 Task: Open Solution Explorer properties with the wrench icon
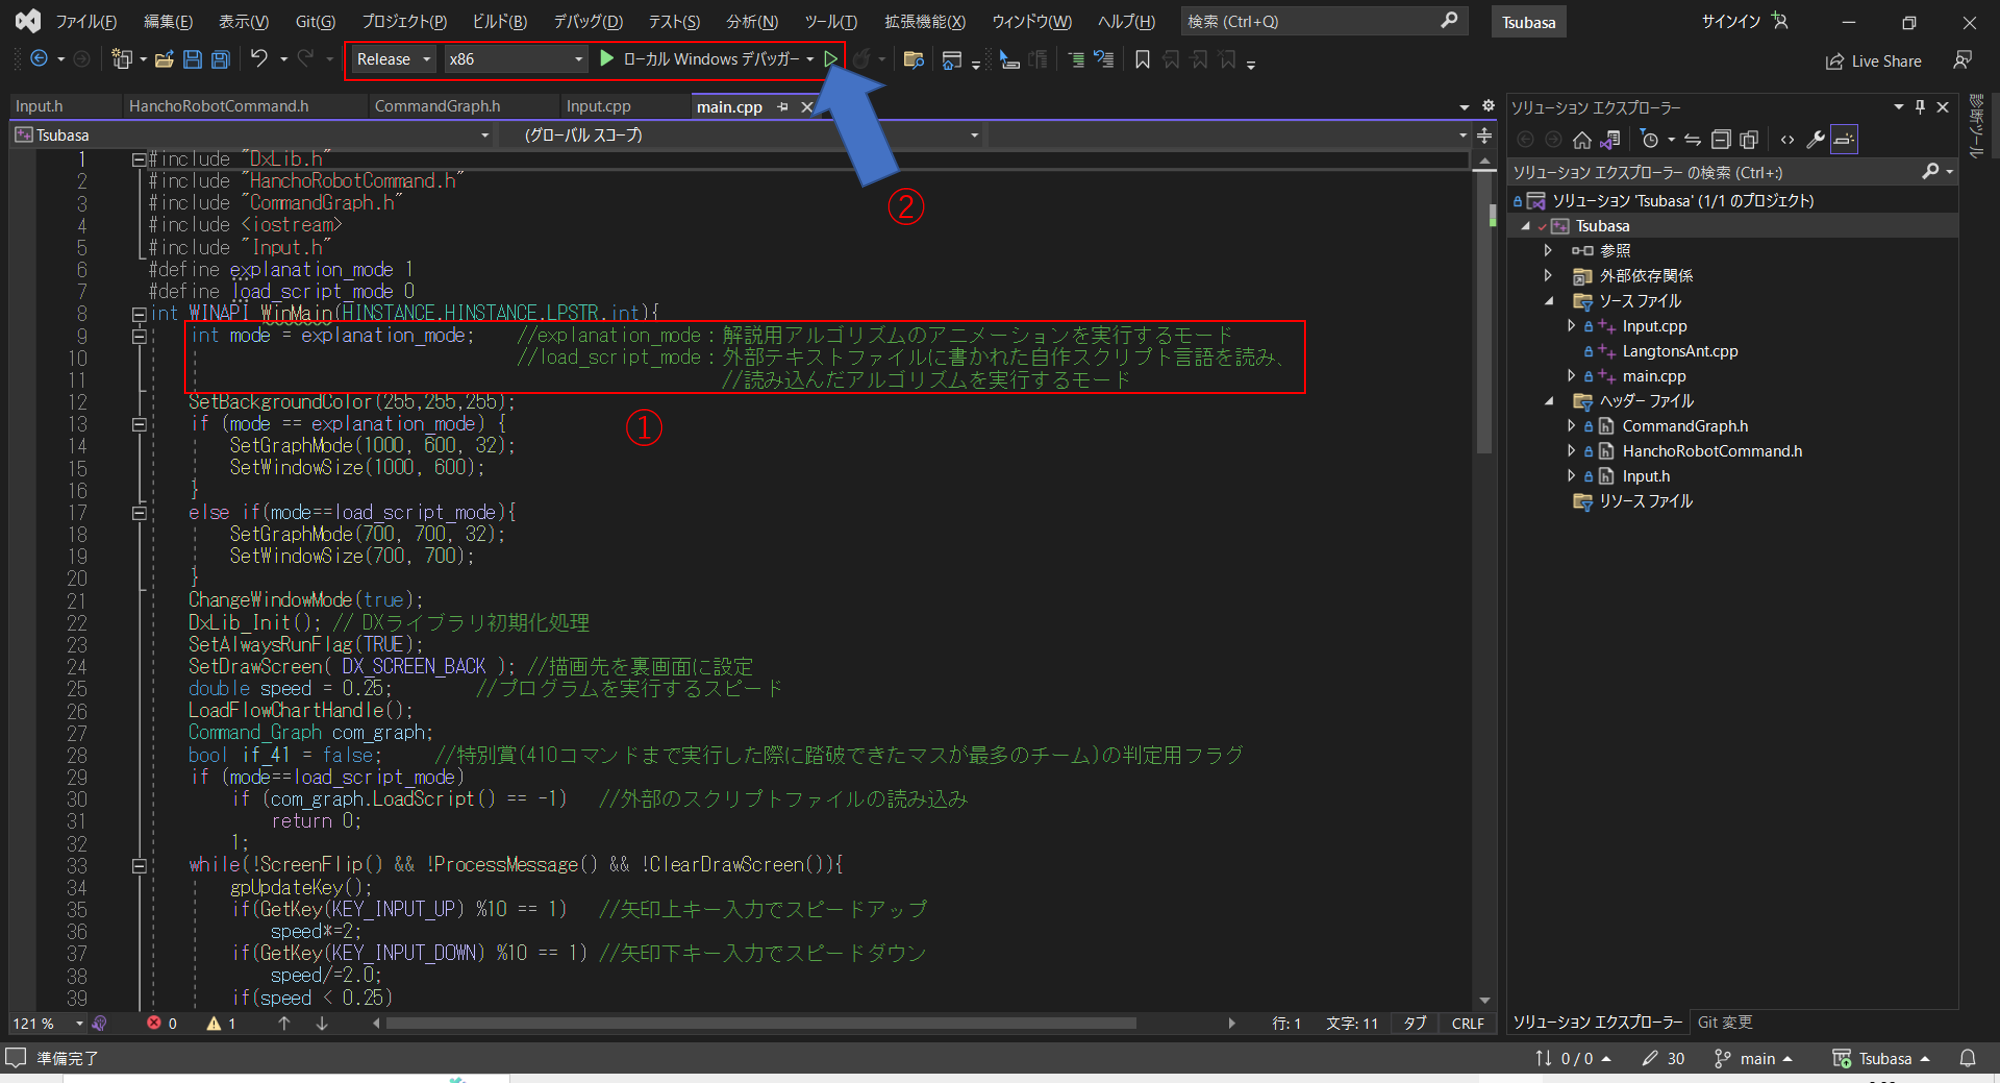[1816, 139]
